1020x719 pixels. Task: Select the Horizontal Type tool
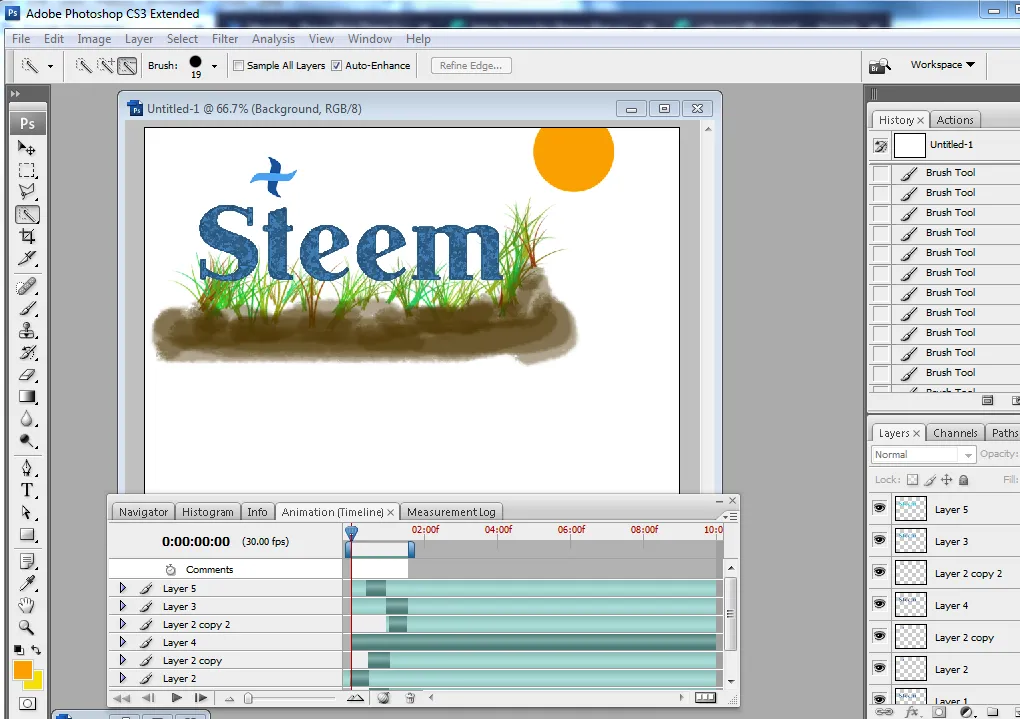27,491
